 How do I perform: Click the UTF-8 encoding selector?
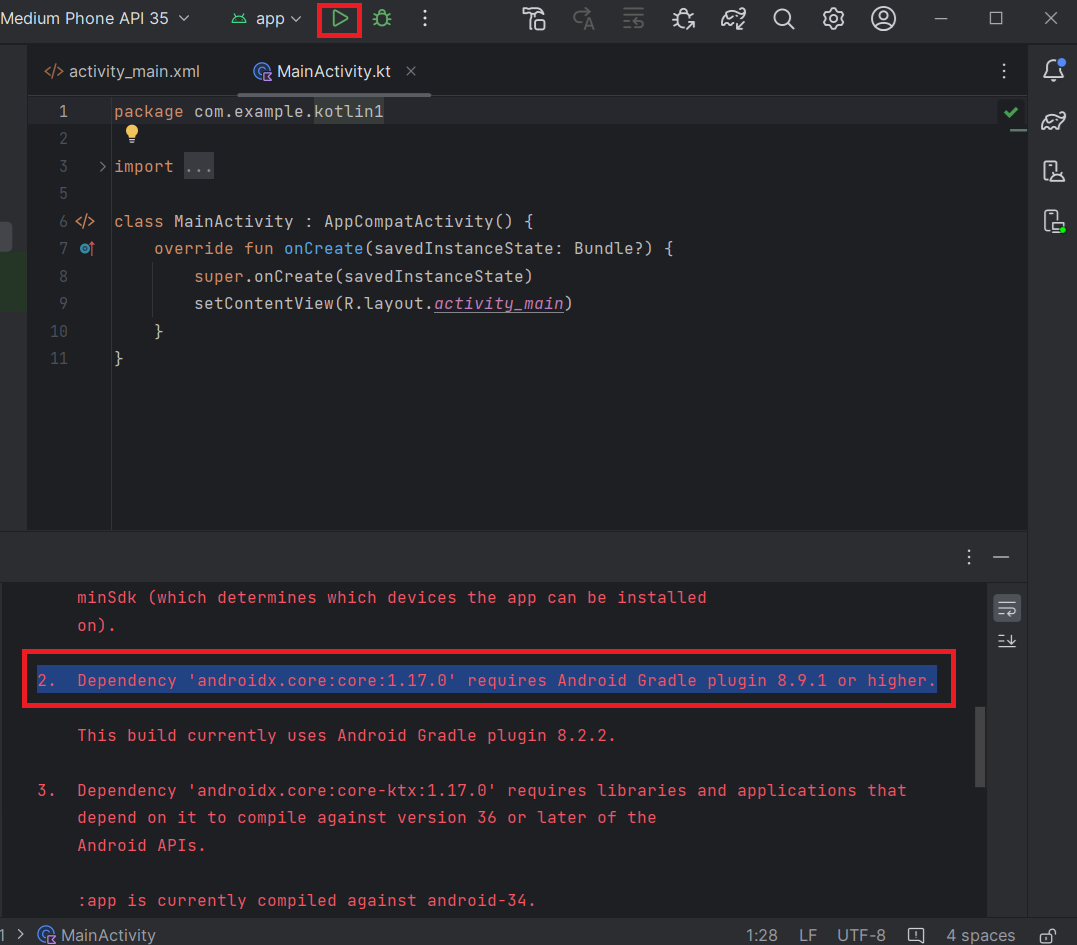click(860, 935)
